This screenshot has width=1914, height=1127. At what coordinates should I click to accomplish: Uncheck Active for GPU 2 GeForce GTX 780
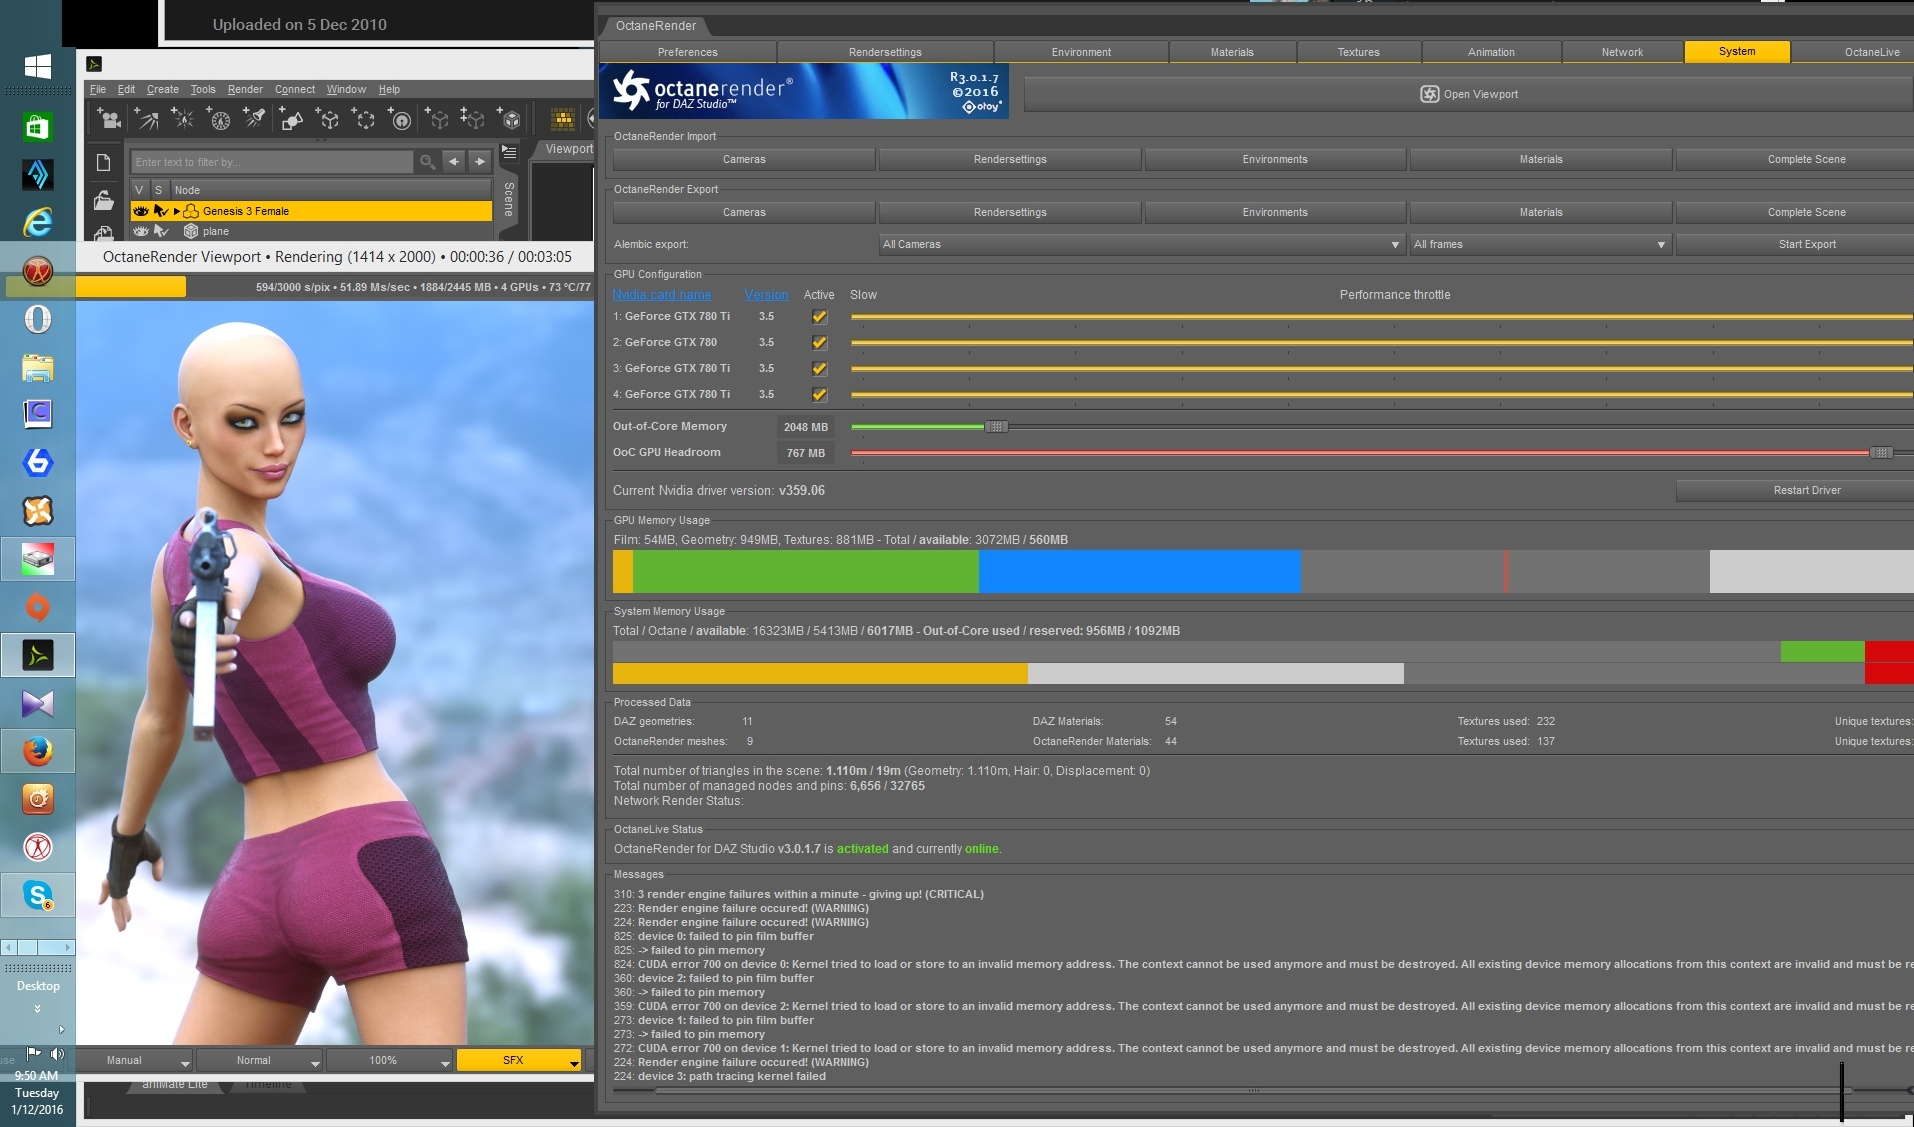click(820, 343)
